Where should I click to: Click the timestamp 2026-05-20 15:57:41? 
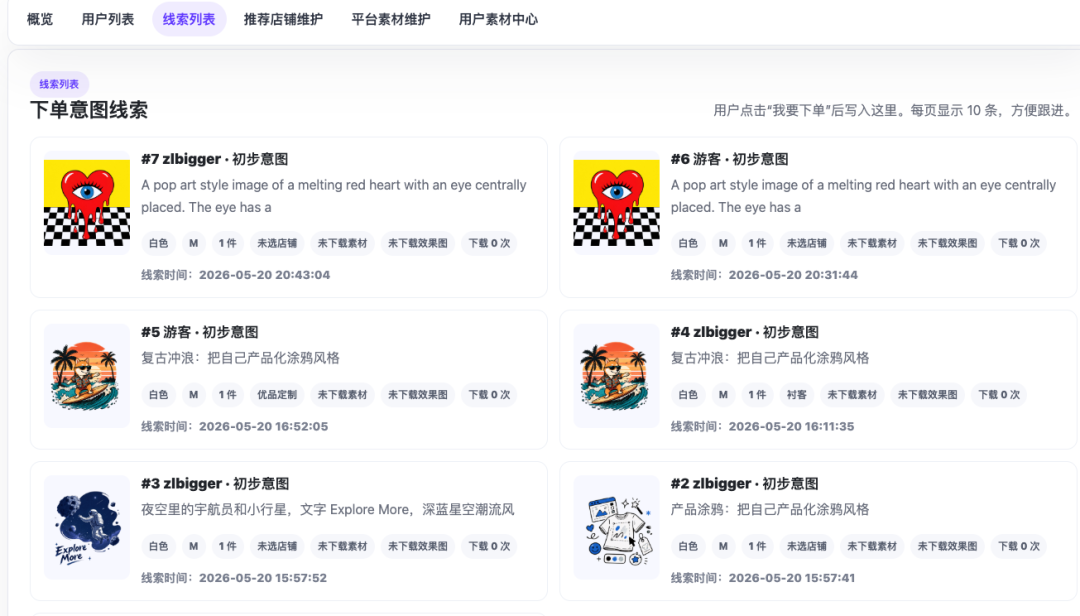[x=792, y=578]
